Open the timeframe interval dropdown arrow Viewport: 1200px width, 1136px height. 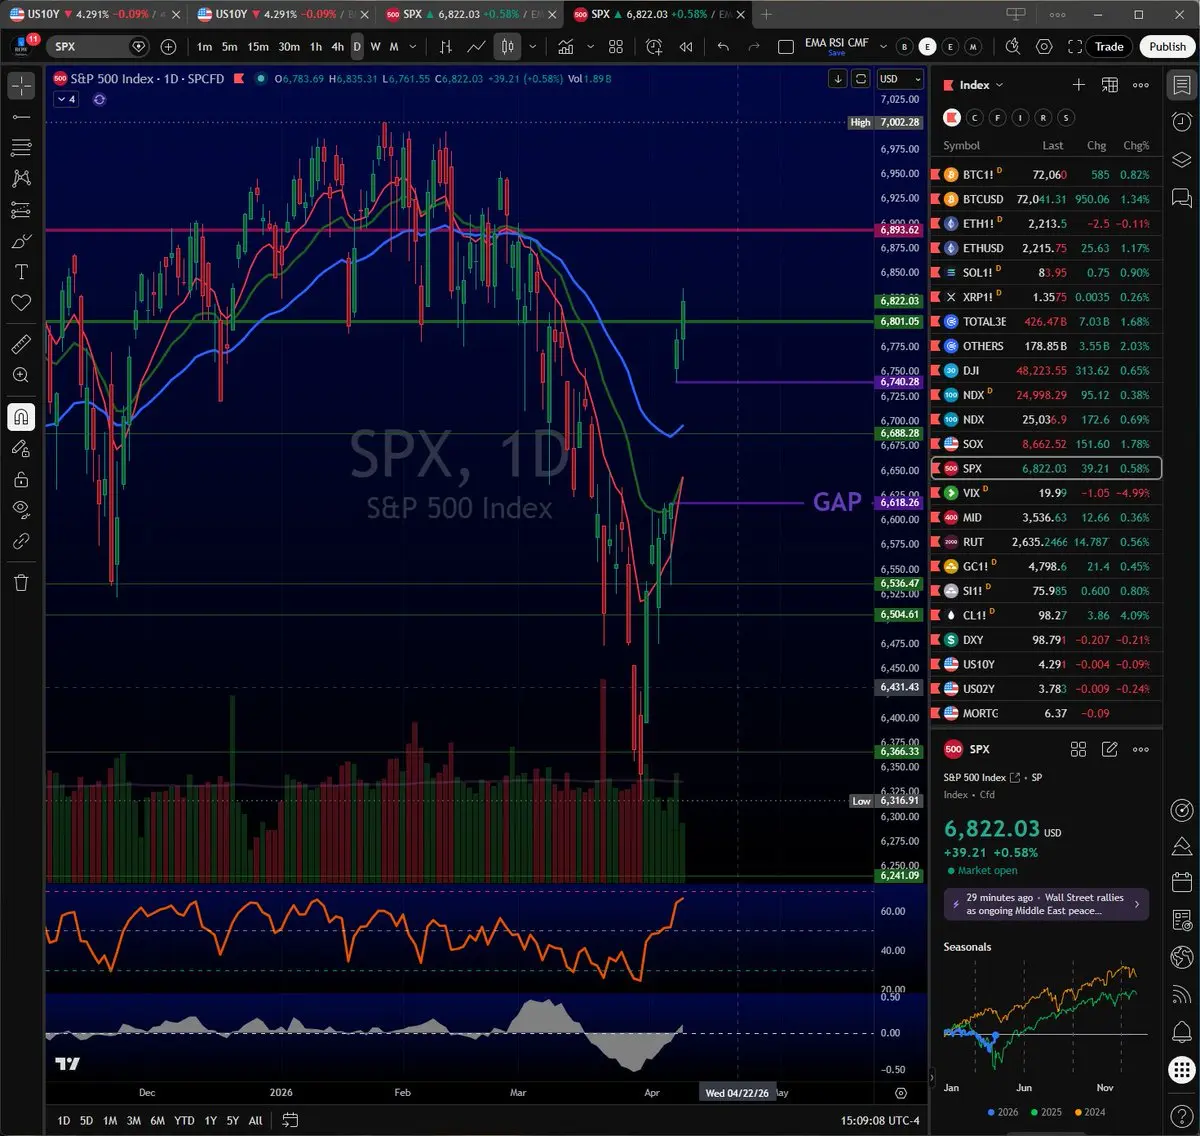pyautogui.click(x=413, y=46)
